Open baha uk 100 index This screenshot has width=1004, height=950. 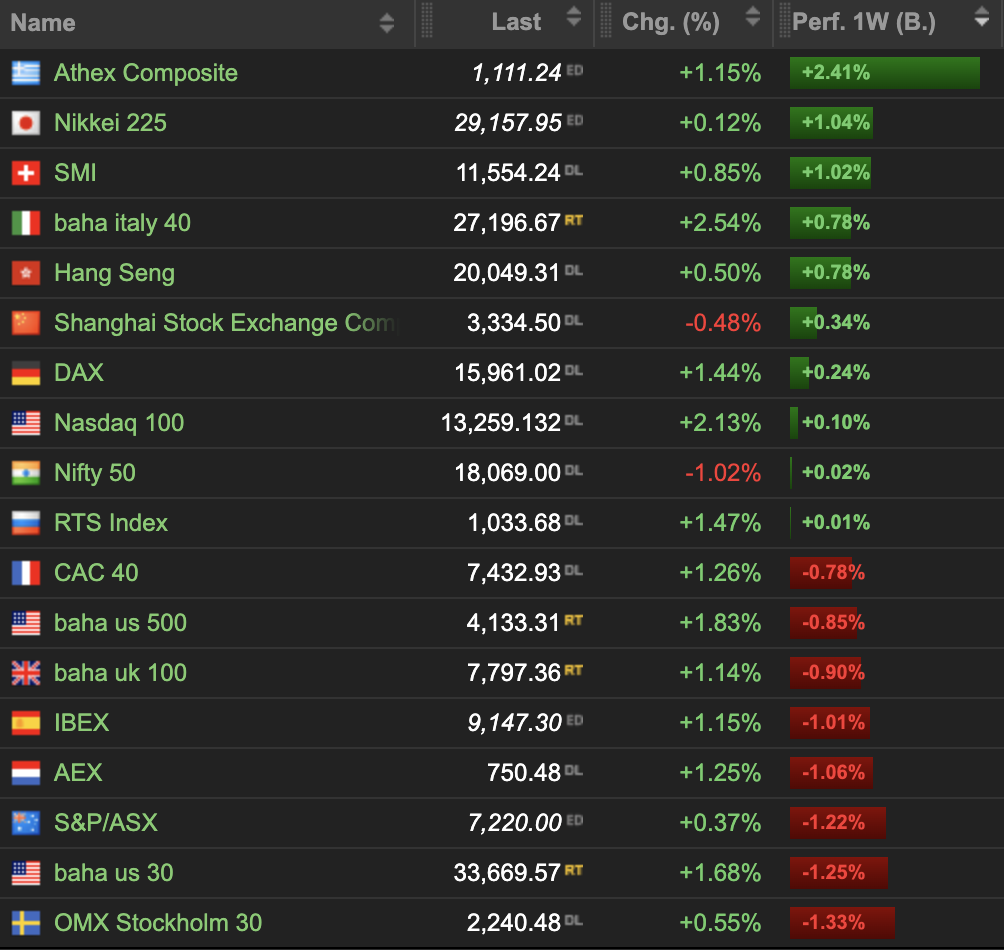(120, 673)
